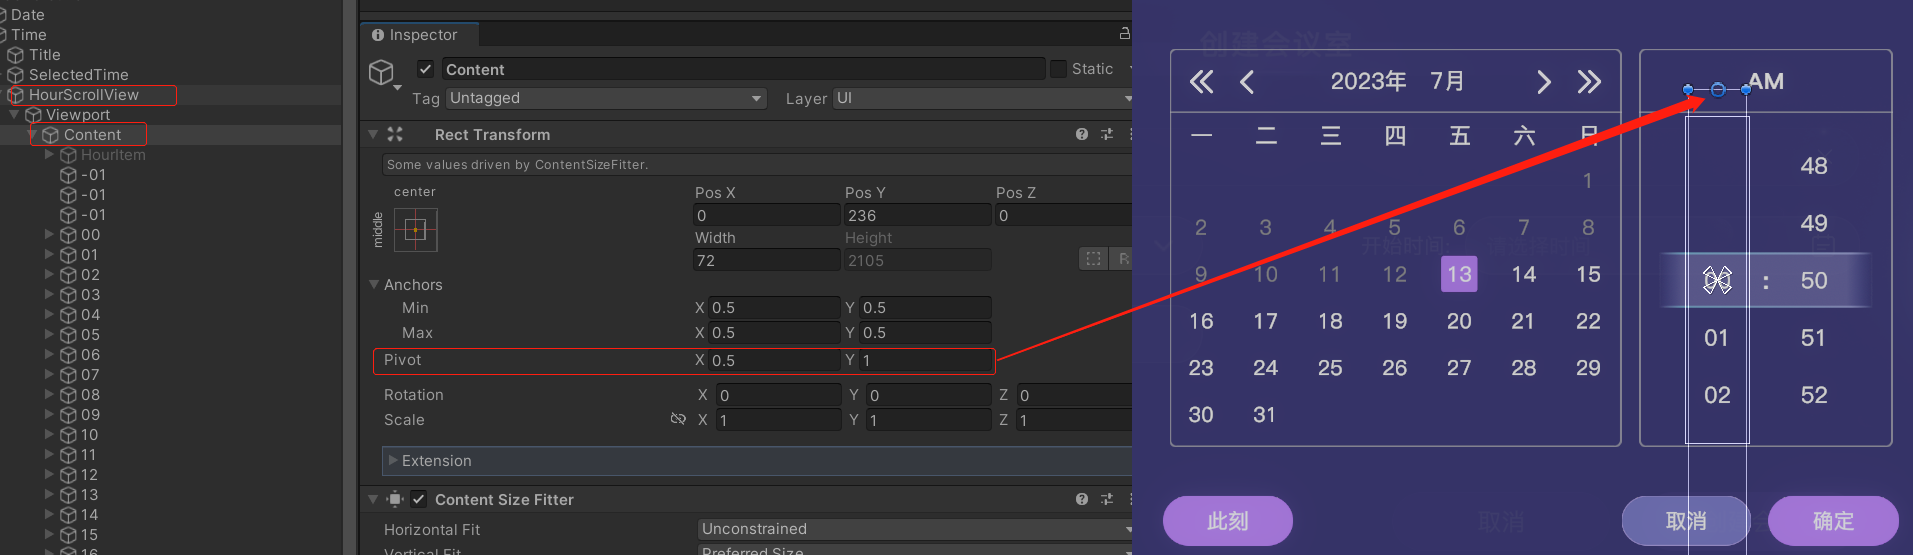The width and height of the screenshot is (1913, 555).
Task: Click the 7月 month label in calendar header
Action: (x=1447, y=81)
